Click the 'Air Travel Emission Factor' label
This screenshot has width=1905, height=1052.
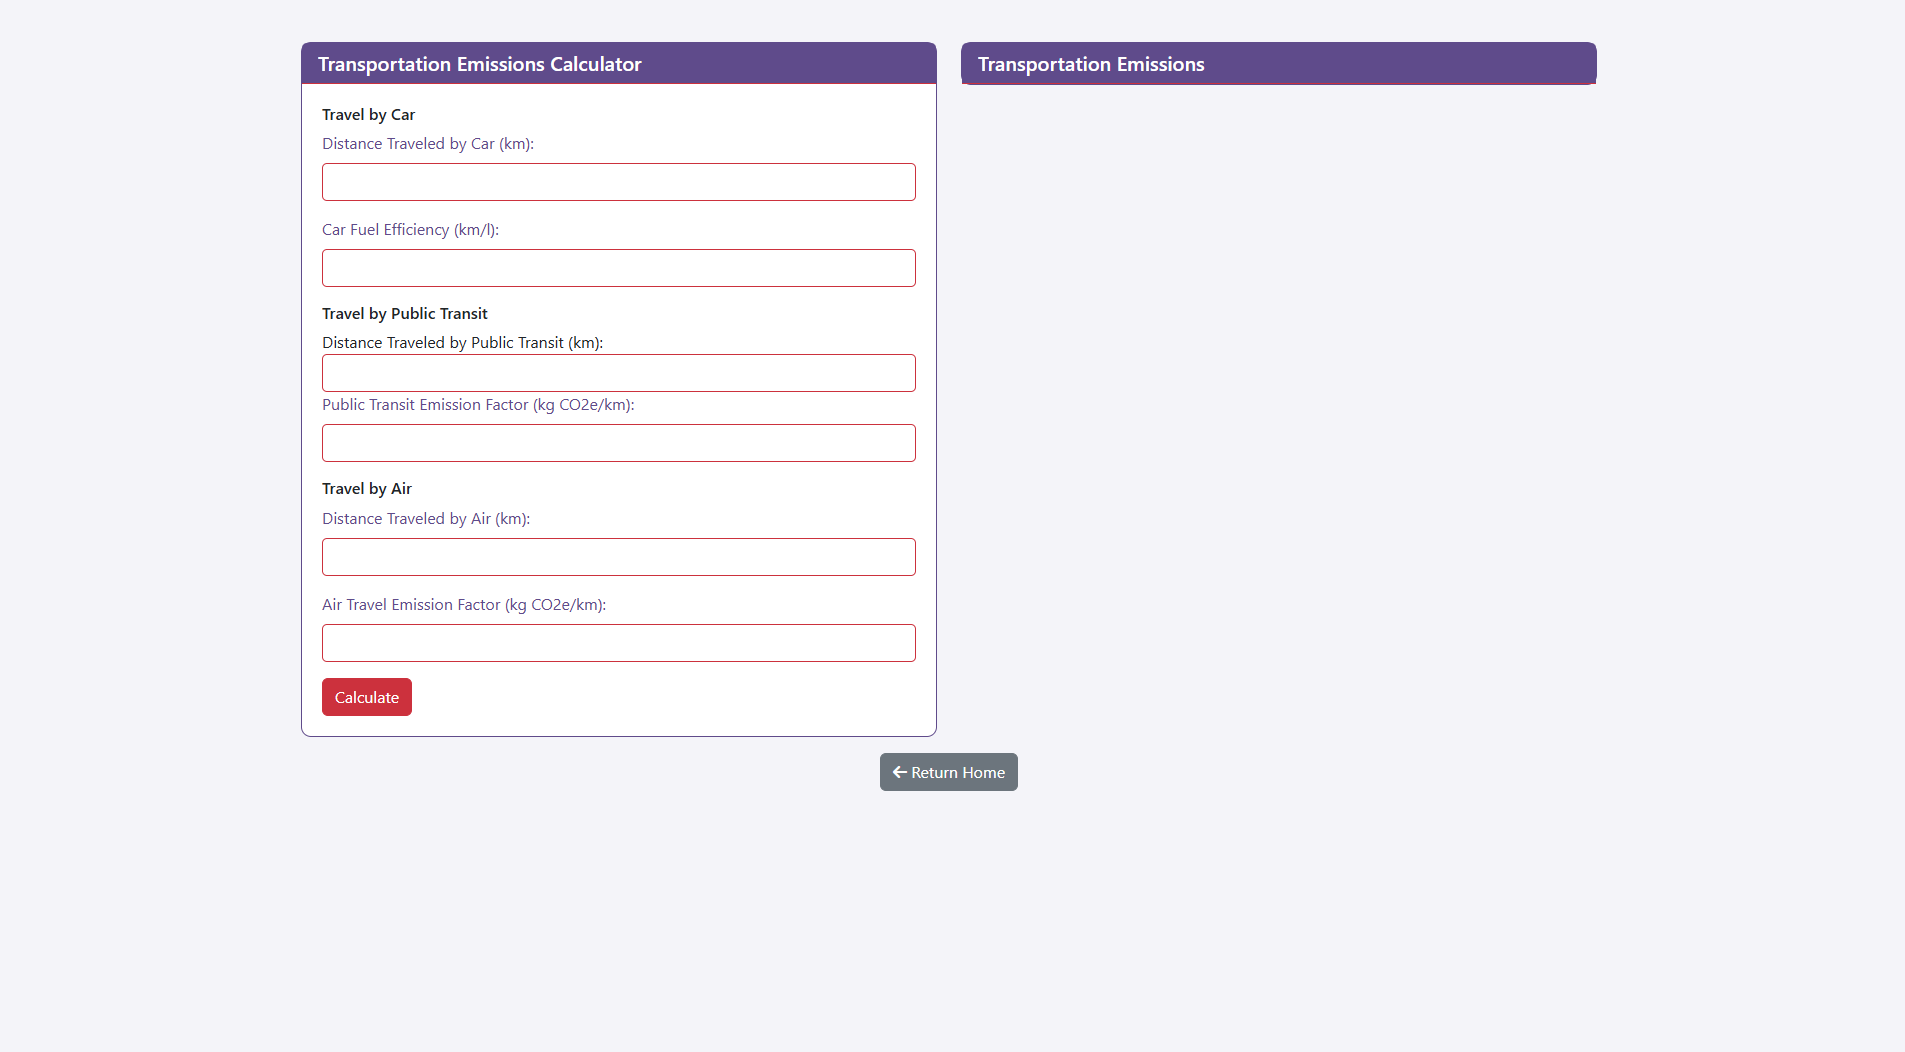[463, 605]
